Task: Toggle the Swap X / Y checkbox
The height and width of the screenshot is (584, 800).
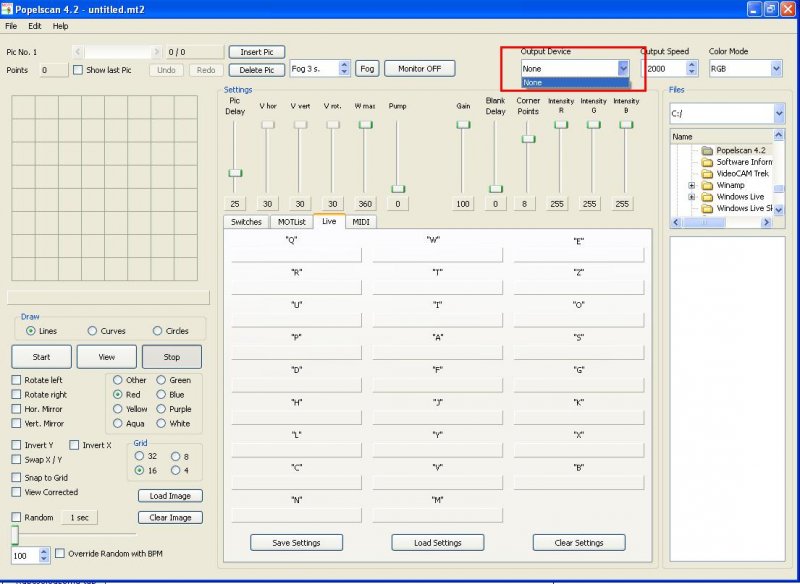Action: [x=16, y=460]
